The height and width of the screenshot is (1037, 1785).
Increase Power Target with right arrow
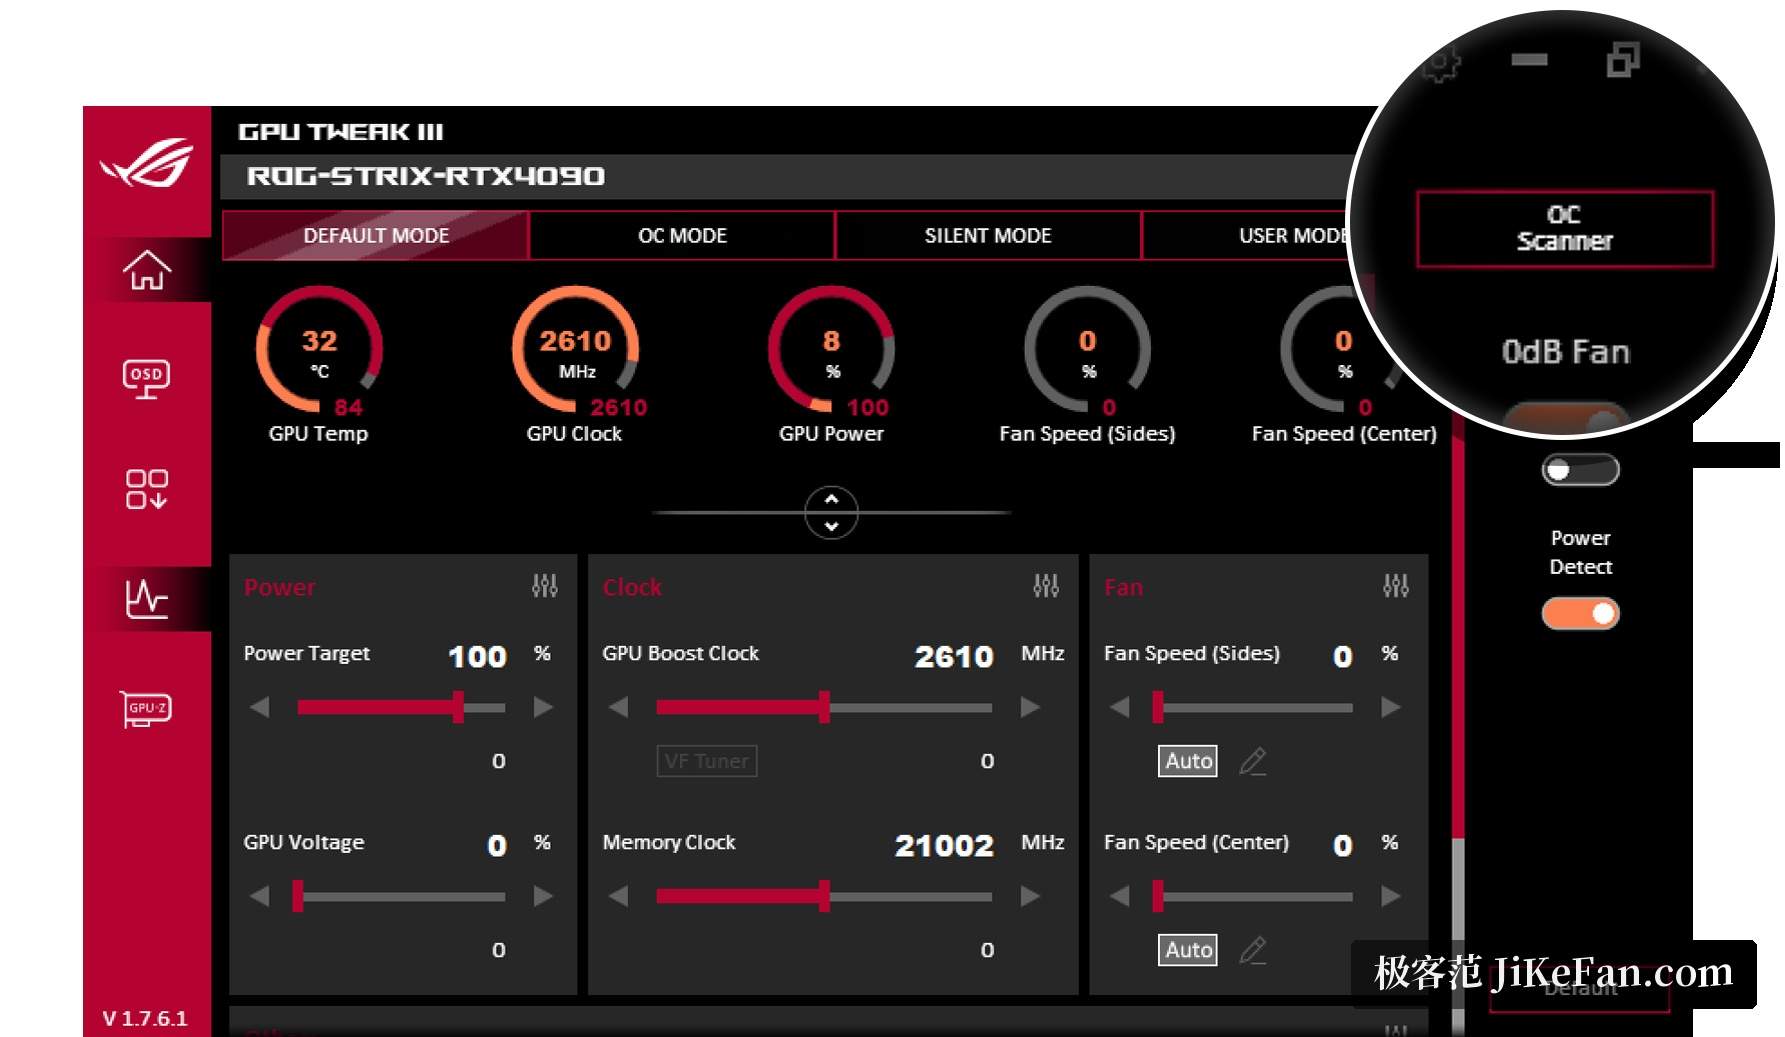pos(543,707)
